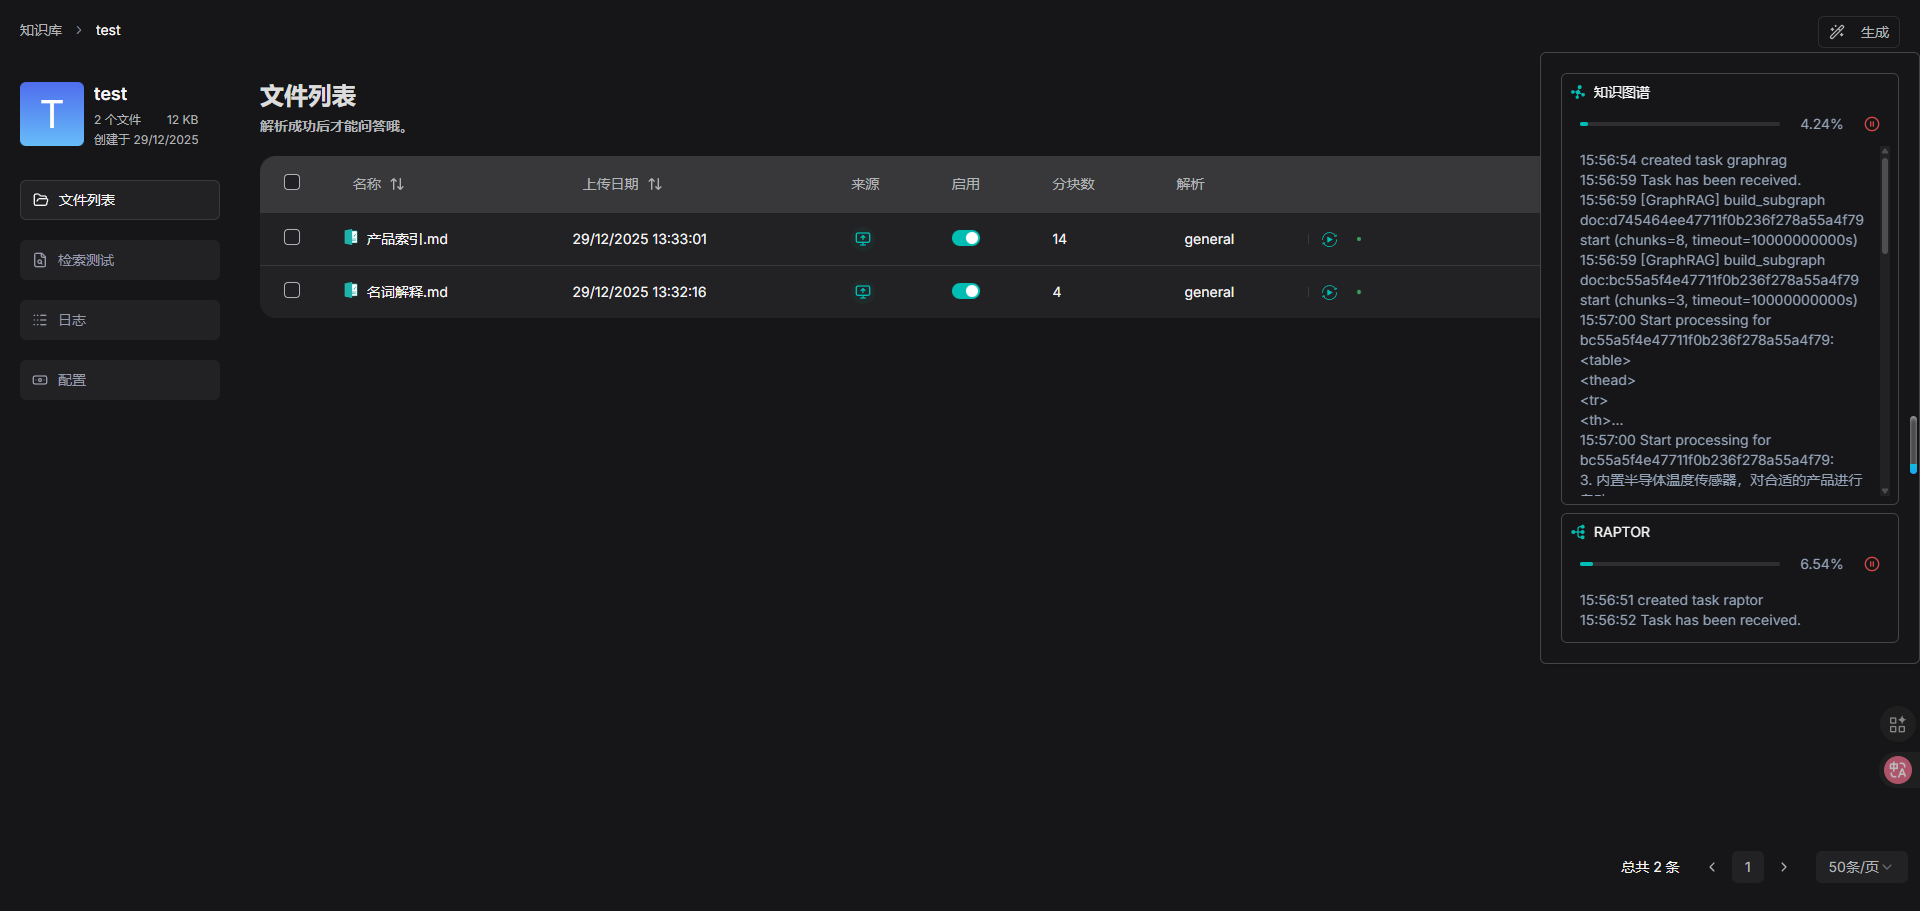Pause the knowledge graph task
Screen dimensions: 1920x911
[x=1872, y=124]
